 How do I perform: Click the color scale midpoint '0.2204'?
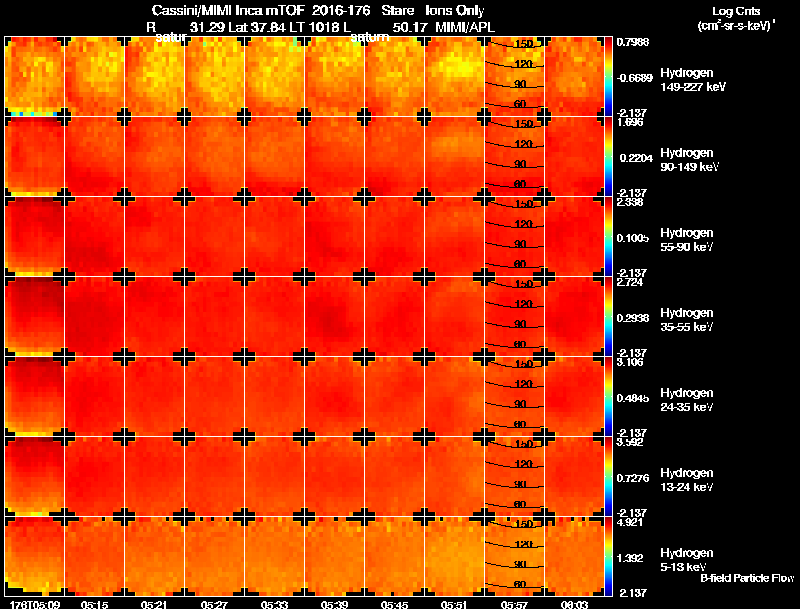[x=636, y=158]
